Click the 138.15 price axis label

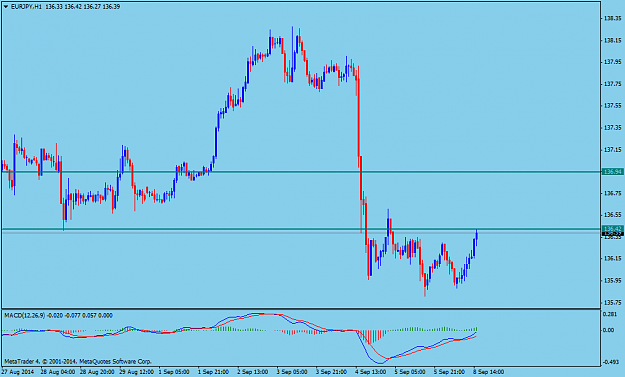coord(613,41)
